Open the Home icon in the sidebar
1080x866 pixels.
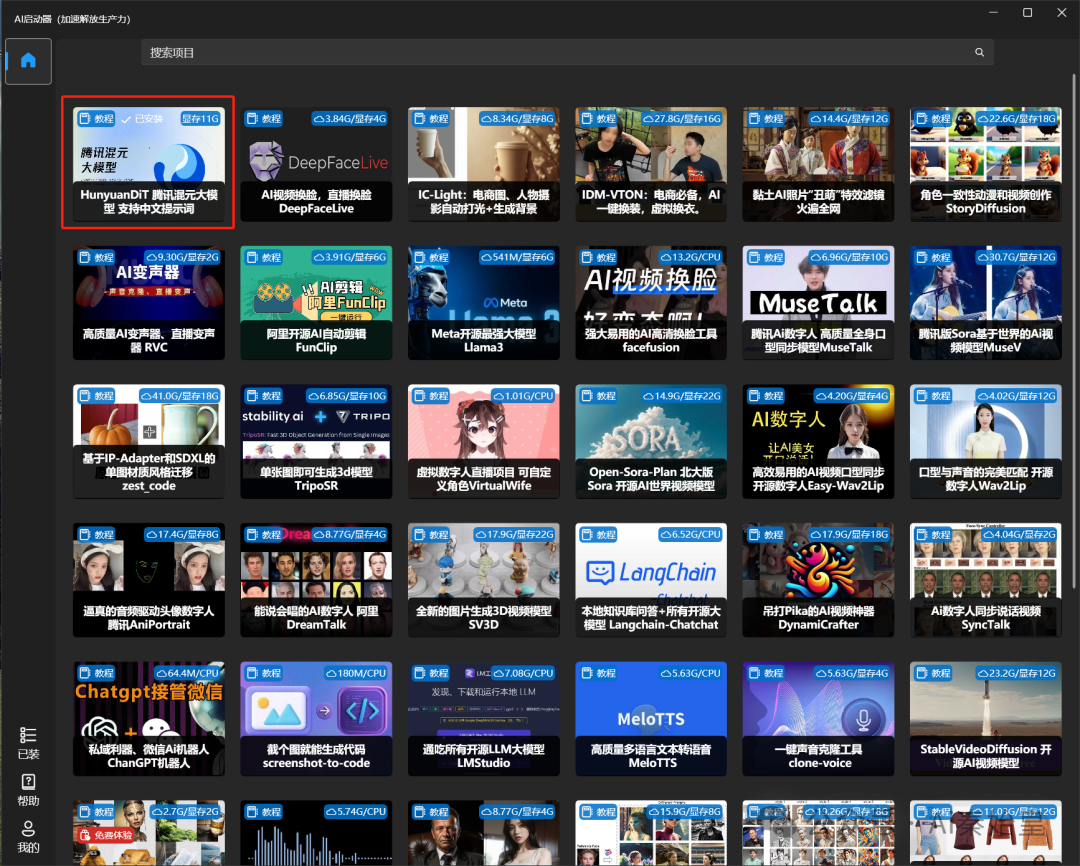28,61
